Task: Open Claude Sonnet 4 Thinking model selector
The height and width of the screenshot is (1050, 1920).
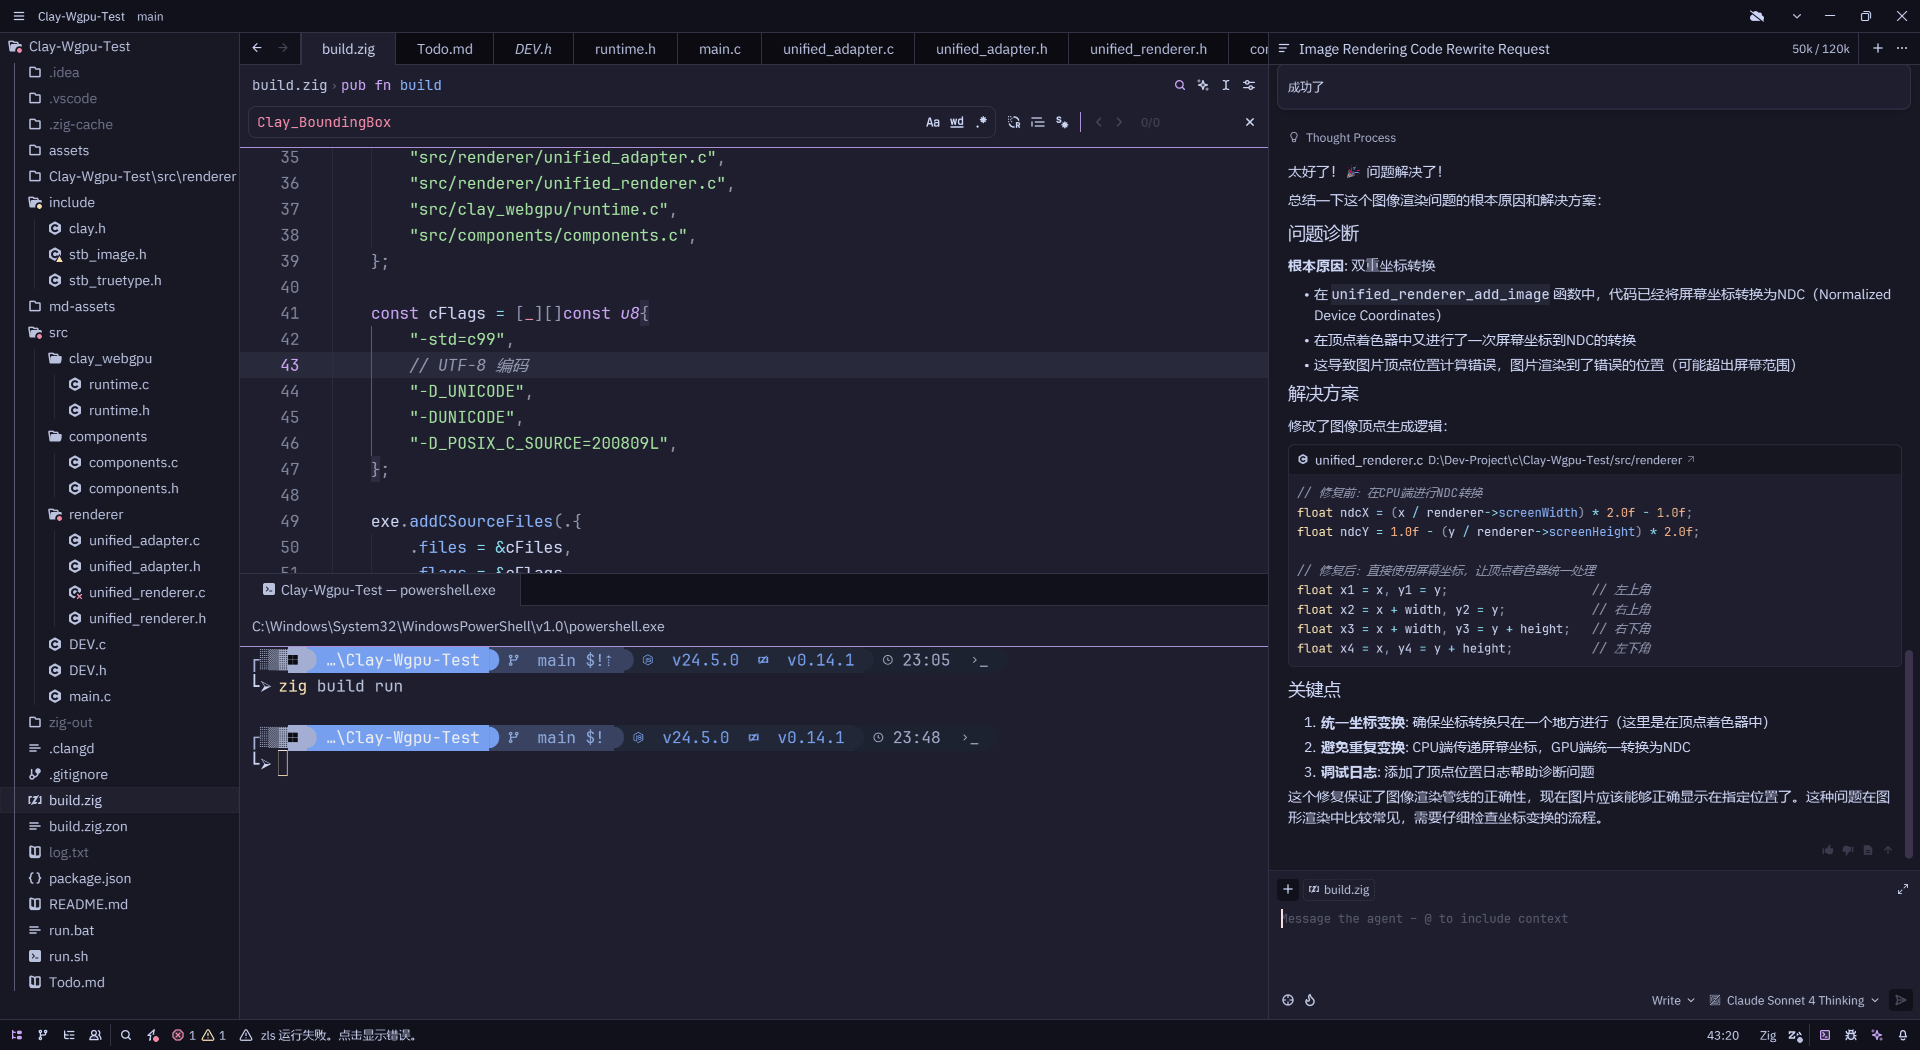Action: click(x=1794, y=1000)
